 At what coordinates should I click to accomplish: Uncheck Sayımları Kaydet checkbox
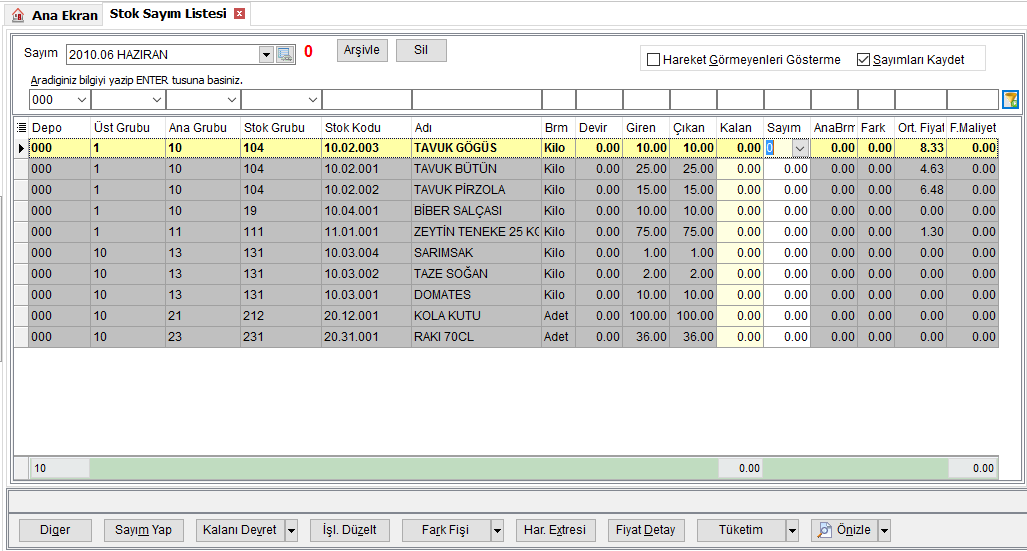click(x=863, y=60)
